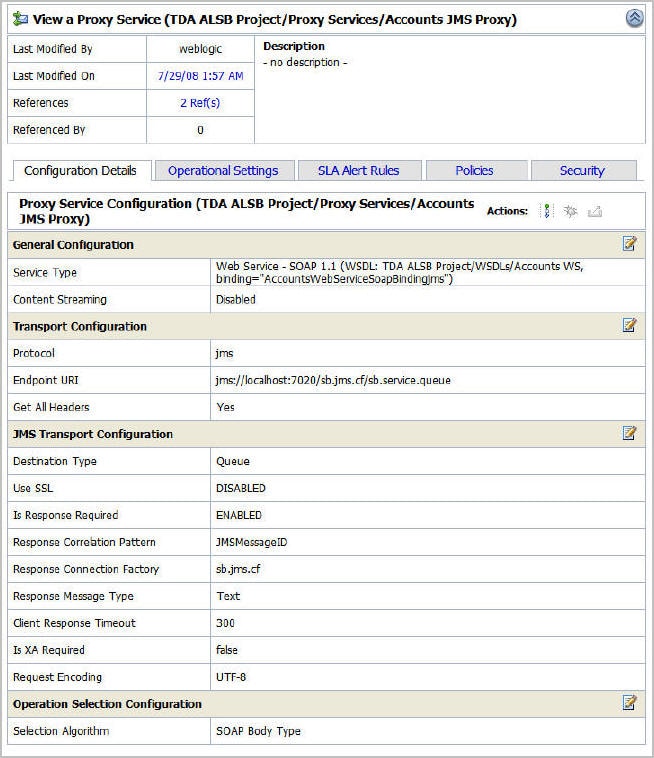Open the message flow action icon
Image resolution: width=654 pixels, height=758 pixels.
[x=546, y=211]
